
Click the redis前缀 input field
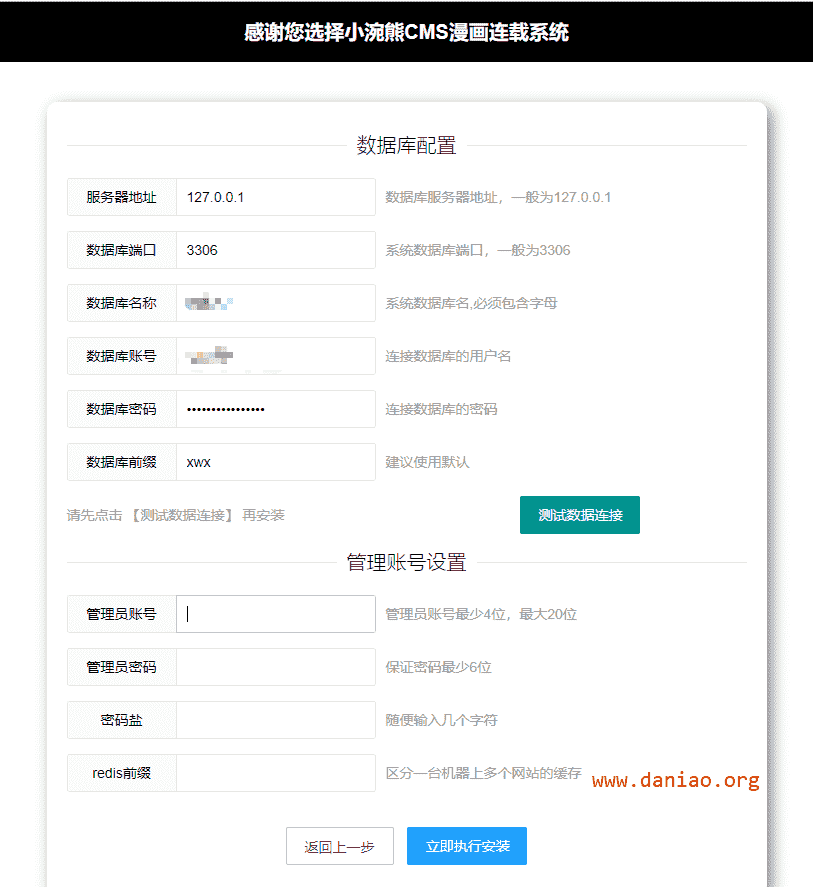pos(276,773)
